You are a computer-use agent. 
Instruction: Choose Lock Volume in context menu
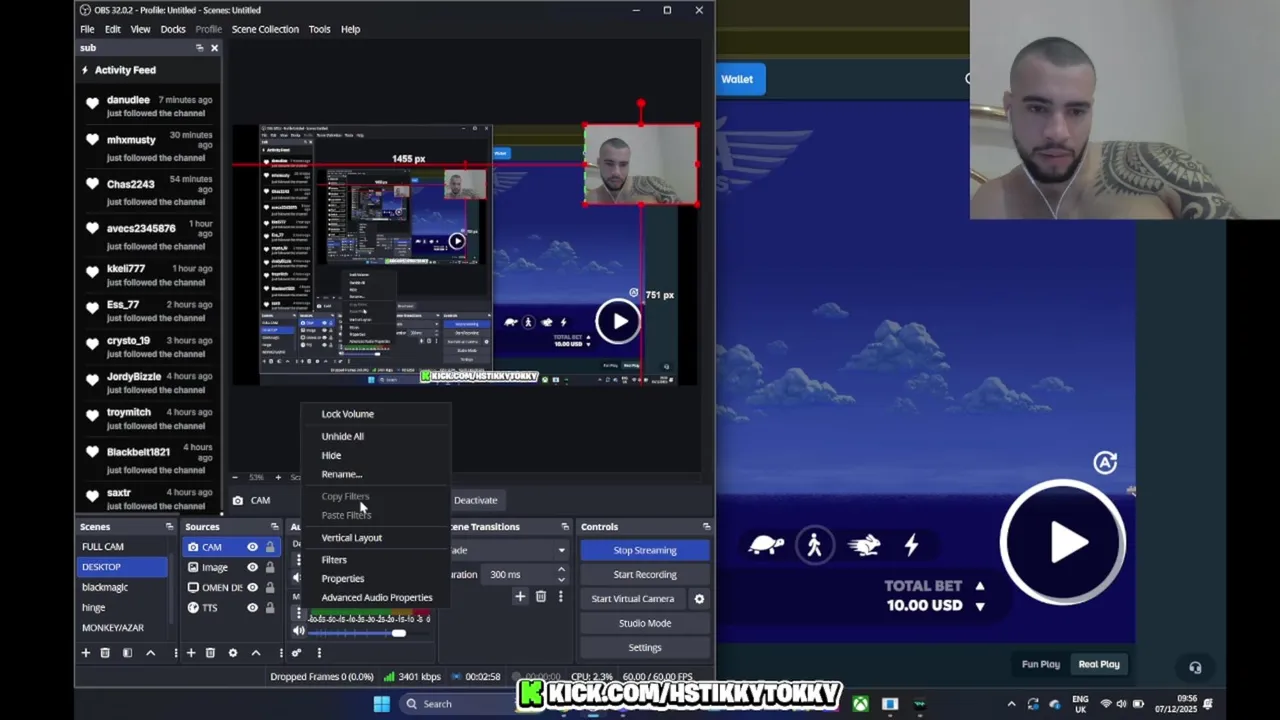pos(376,414)
